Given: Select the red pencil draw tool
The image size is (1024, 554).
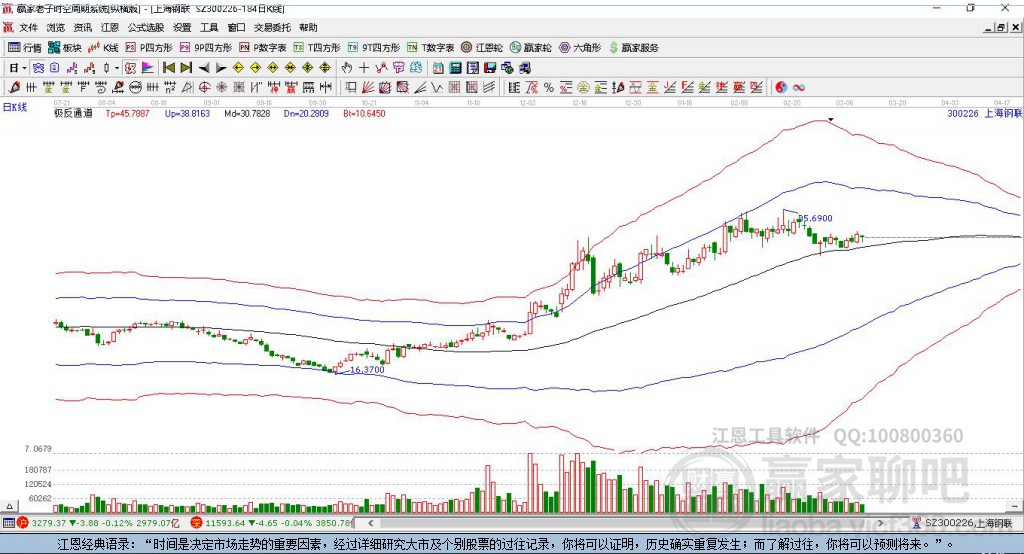Looking at the screenshot, I should [14, 88].
